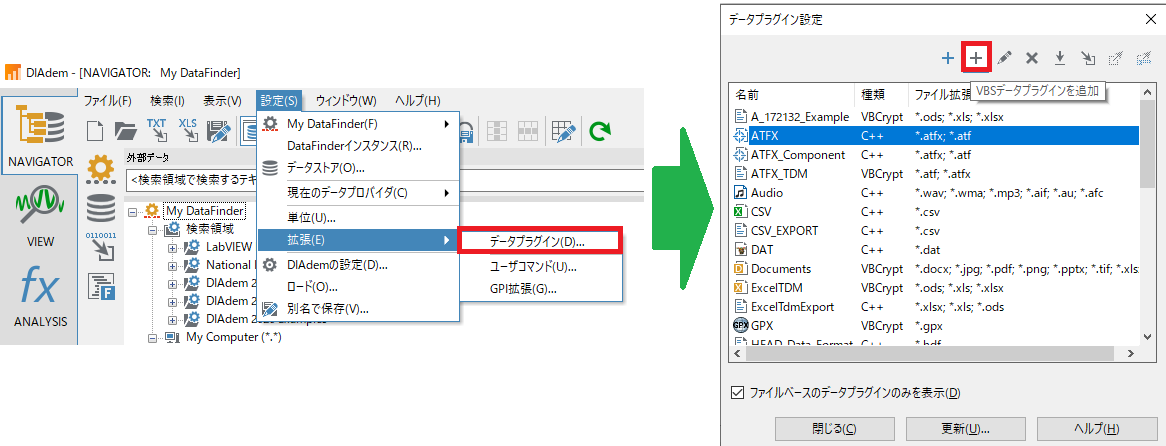Click the table-with-pencil toolbar icon

pyautogui.click(x=564, y=131)
